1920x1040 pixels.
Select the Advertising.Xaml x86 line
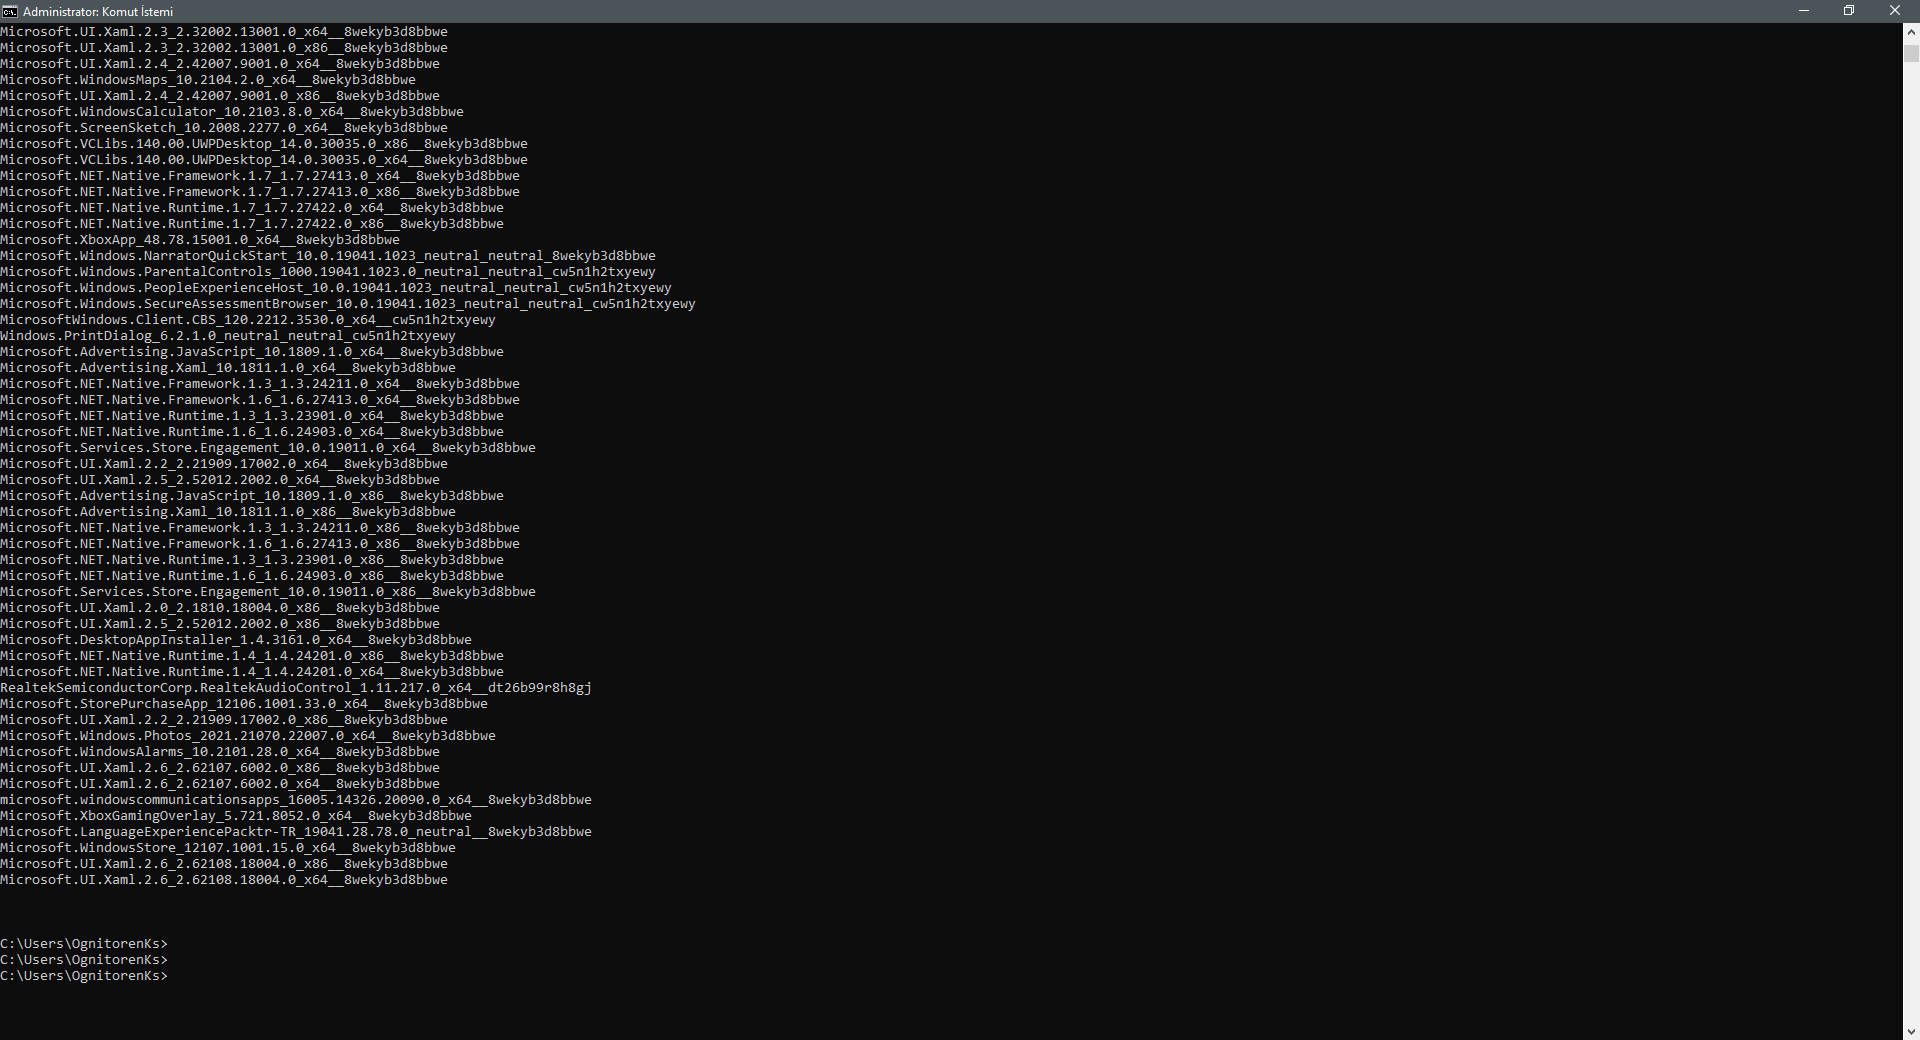228,512
